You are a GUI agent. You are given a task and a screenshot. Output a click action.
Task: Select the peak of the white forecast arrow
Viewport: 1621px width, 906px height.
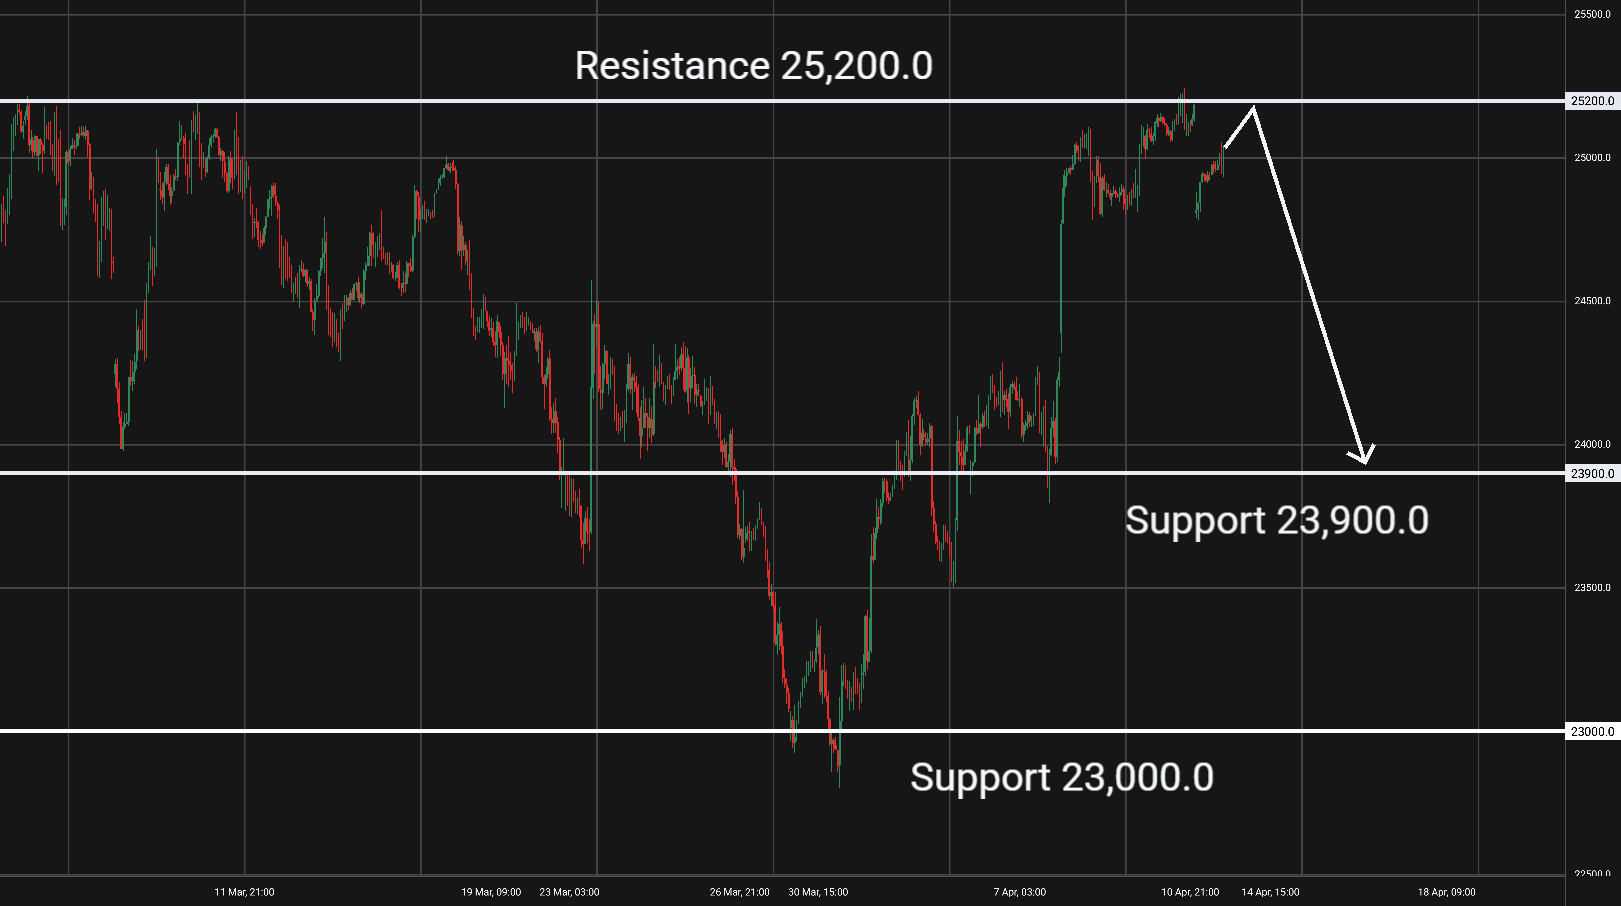pyautogui.click(x=1253, y=107)
